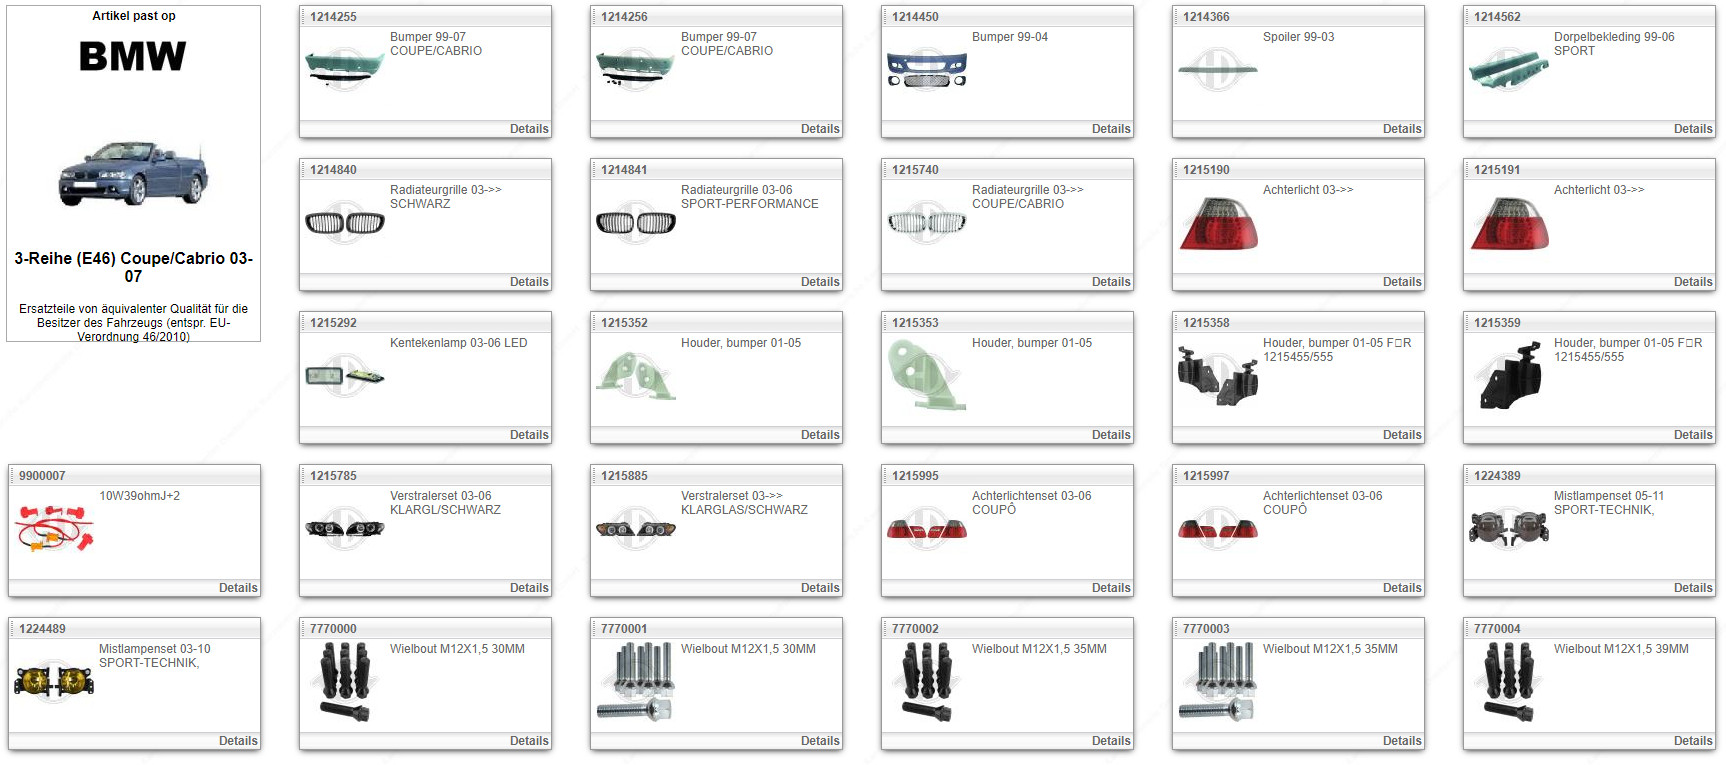1726x765 pixels.
Task: Open chrome grille thumbnail in 1215740
Action: (x=927, y=223)
